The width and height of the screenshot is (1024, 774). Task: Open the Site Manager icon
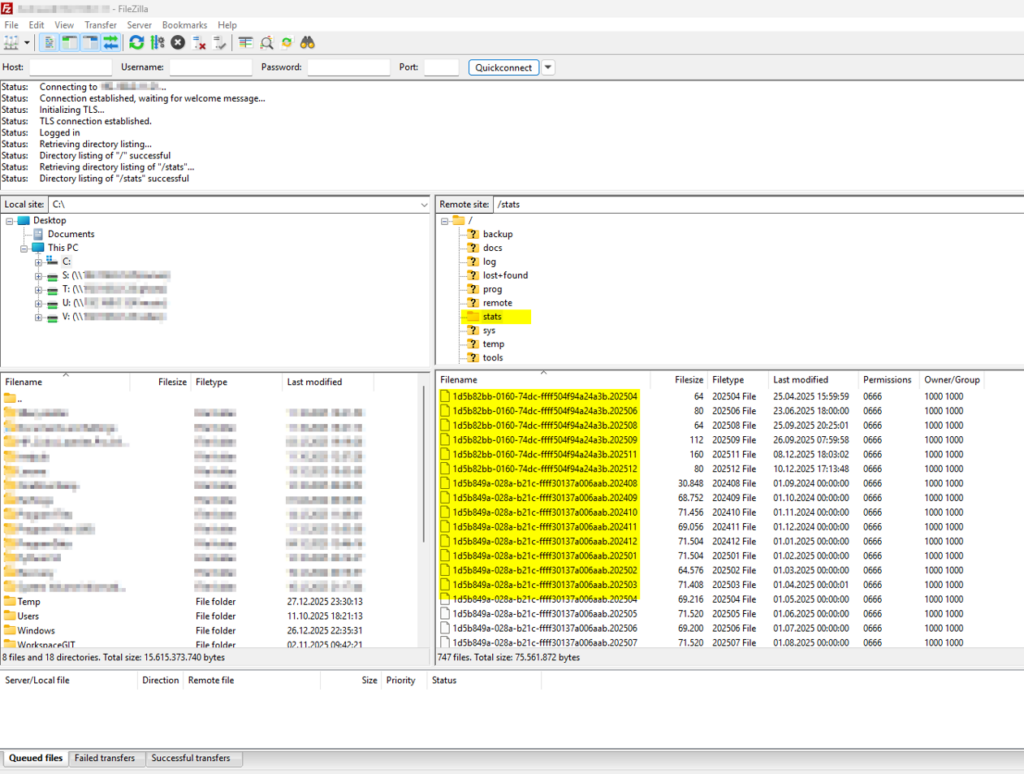tap(12, 43)
